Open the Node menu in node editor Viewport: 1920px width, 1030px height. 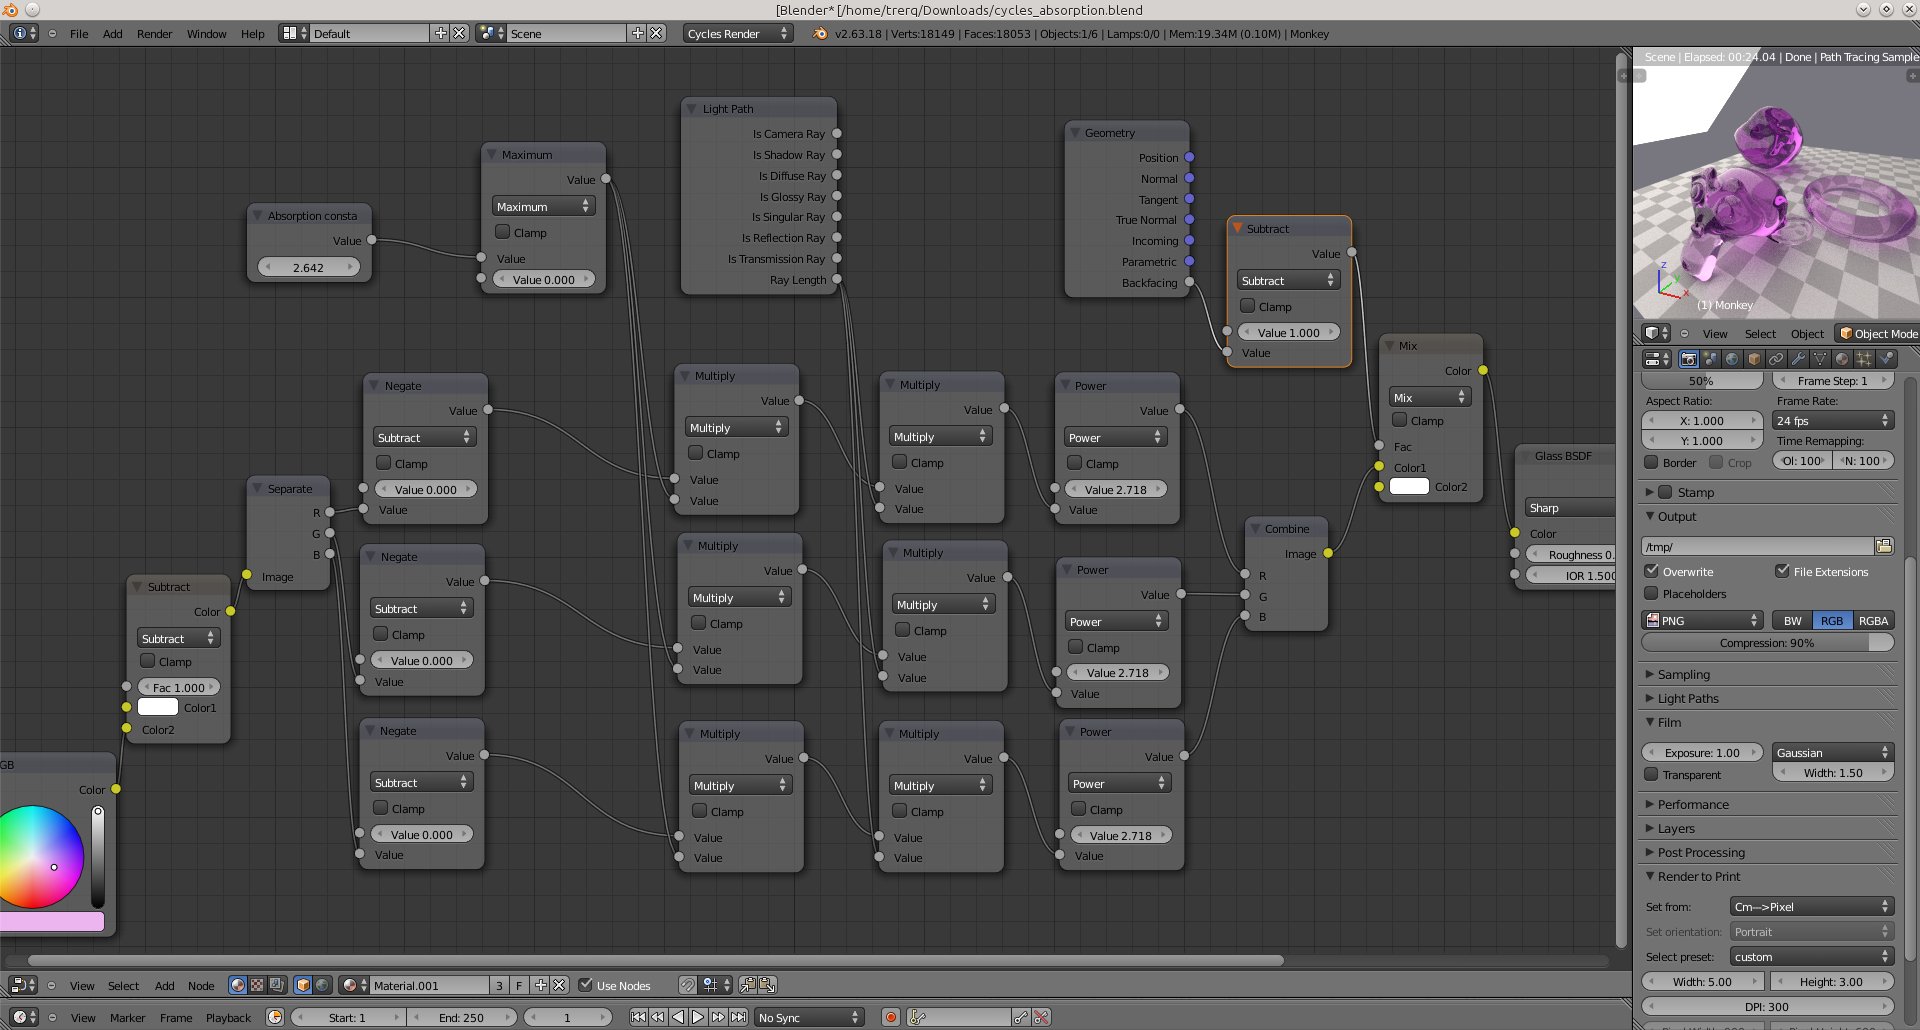(201, 985)
